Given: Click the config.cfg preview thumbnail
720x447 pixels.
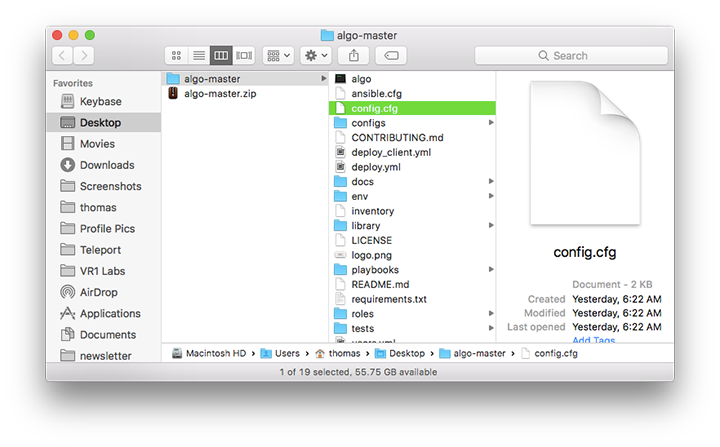Looking at the screenshot, I should pyautogui.click(x=585, y=153).
